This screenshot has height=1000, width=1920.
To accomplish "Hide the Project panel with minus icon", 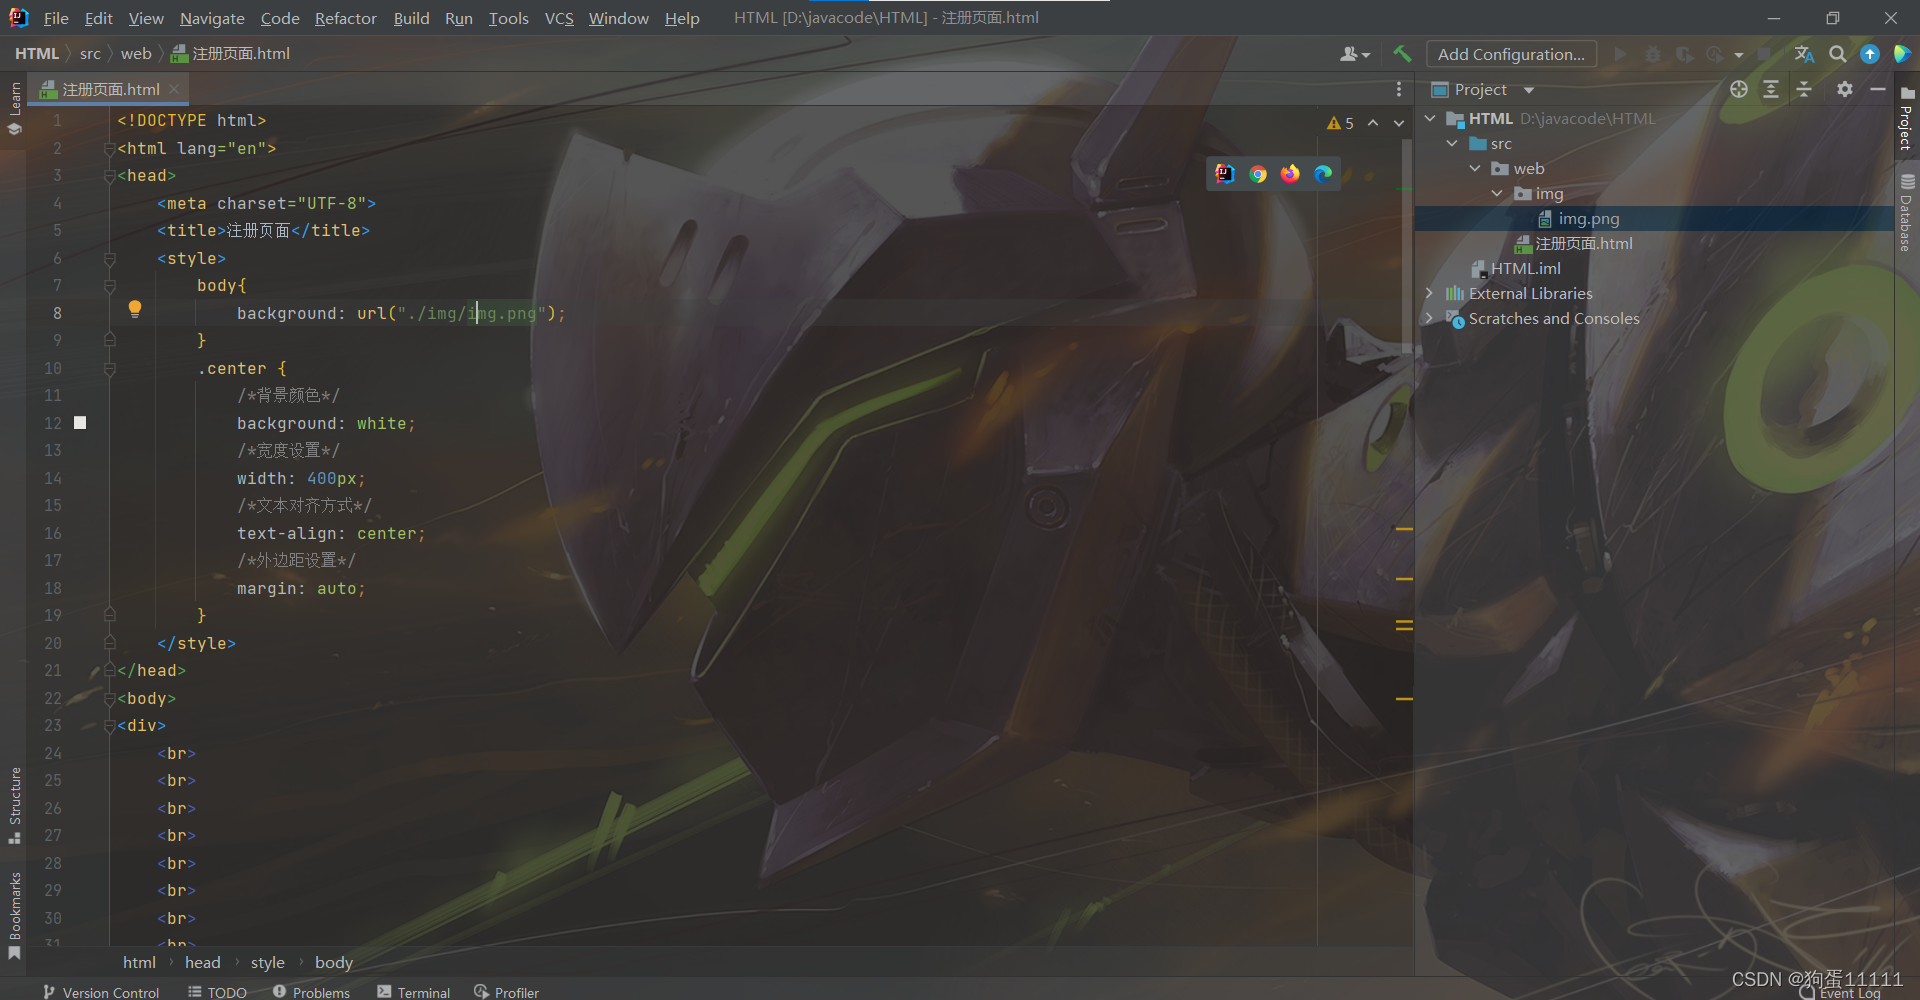I will pyautogui.click(x=1878, y=89).
